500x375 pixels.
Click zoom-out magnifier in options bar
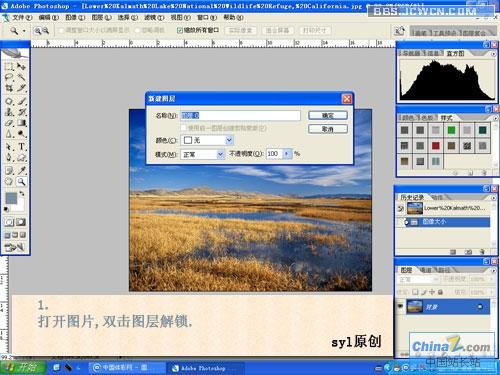pyautogui.click(x=46, y=31)
